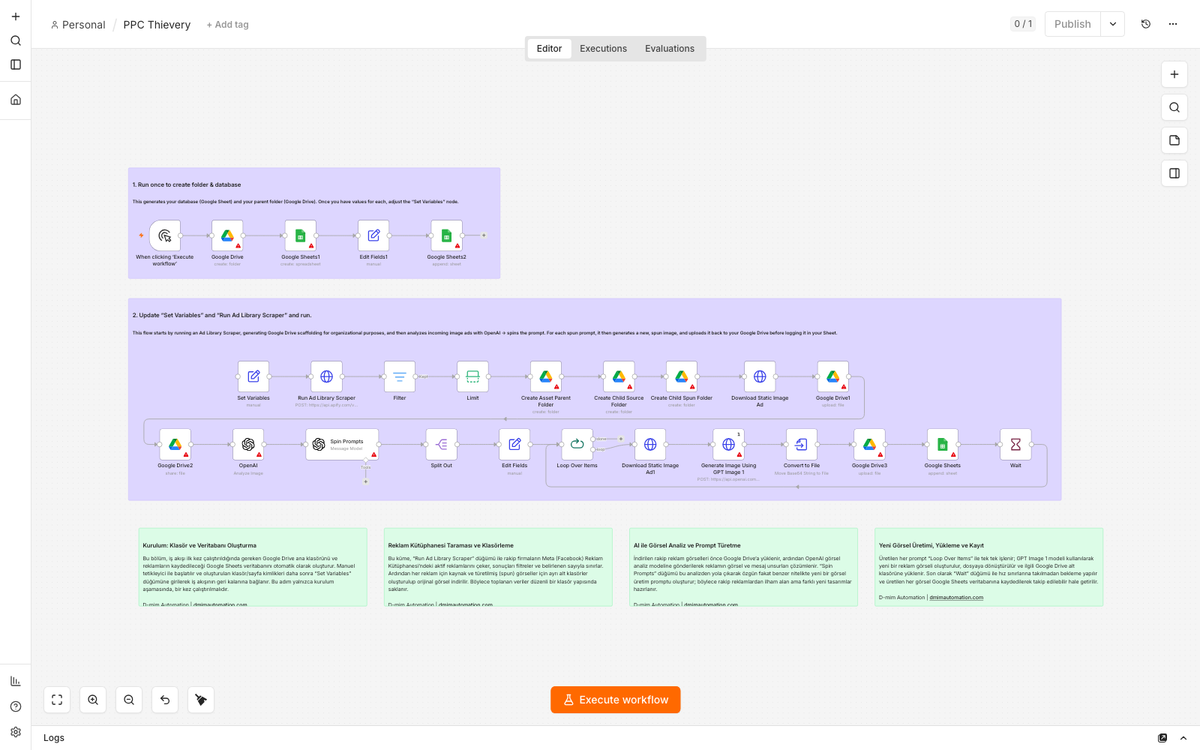Open logs in a new window
1200x750 pixels.
1162,738
